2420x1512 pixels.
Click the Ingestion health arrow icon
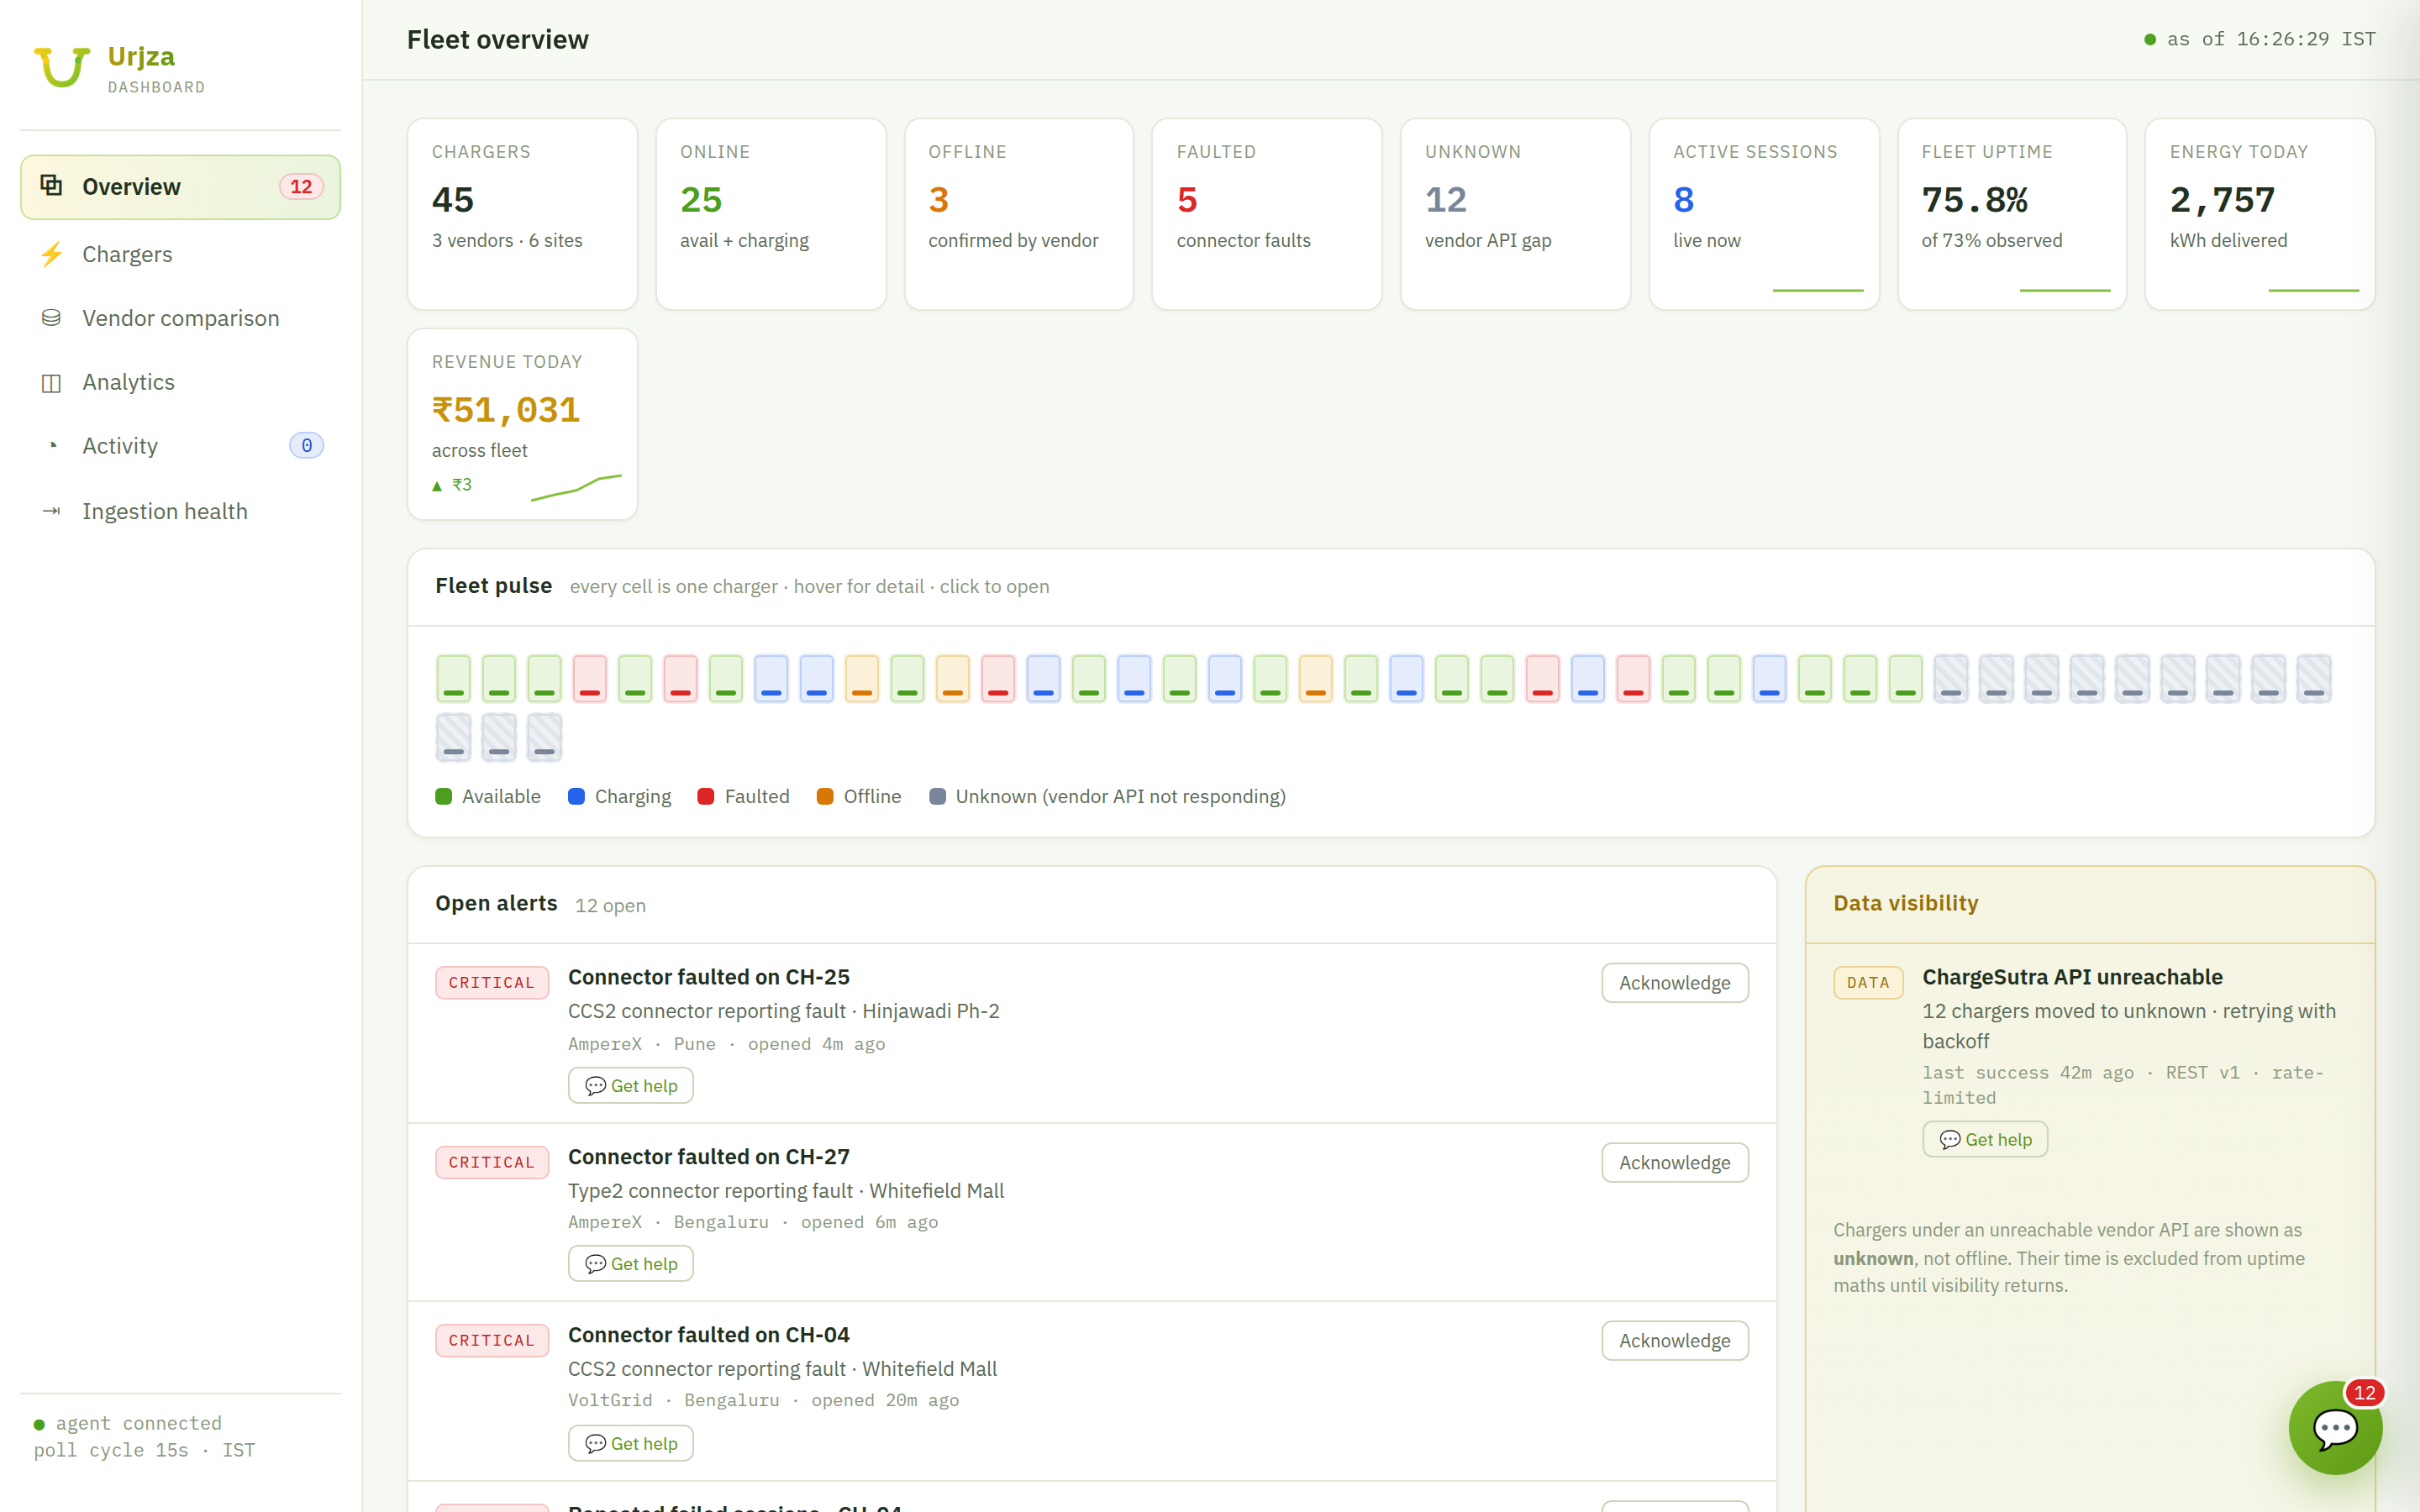point(51,511)
